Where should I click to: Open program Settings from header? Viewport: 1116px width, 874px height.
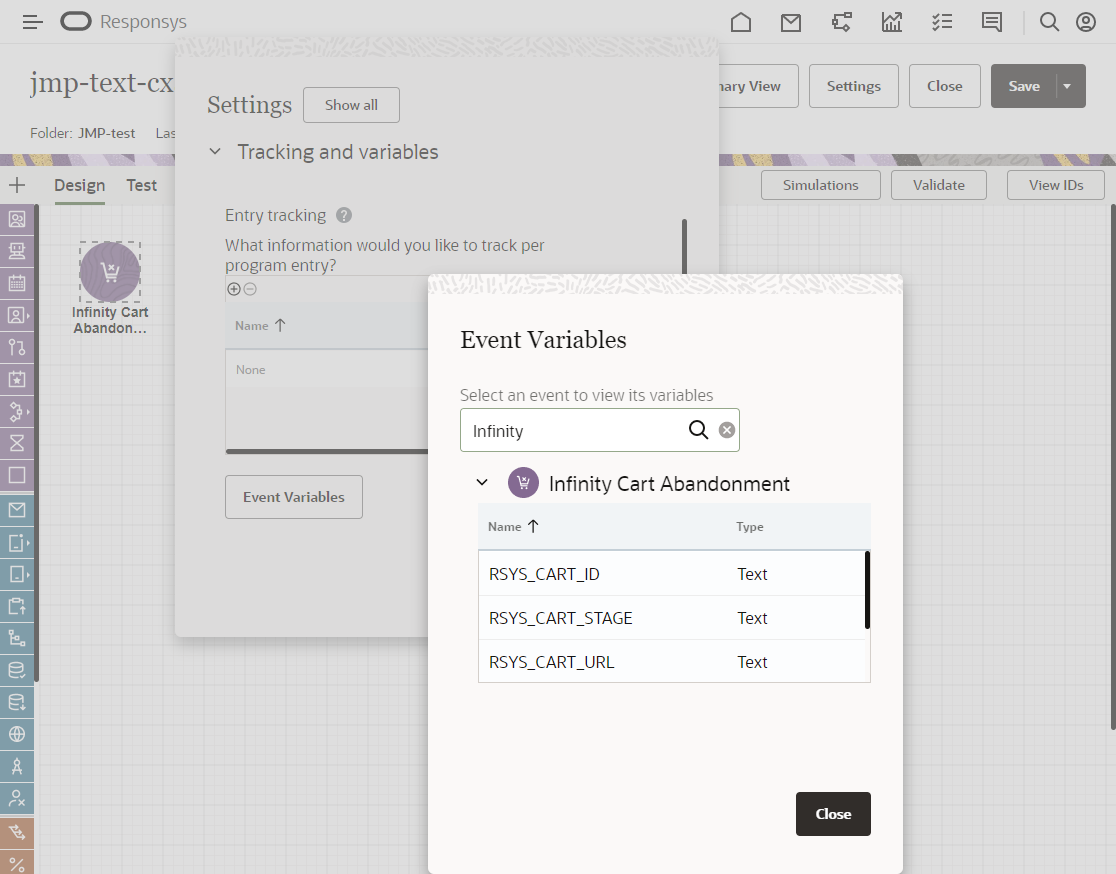pos(853,86)
